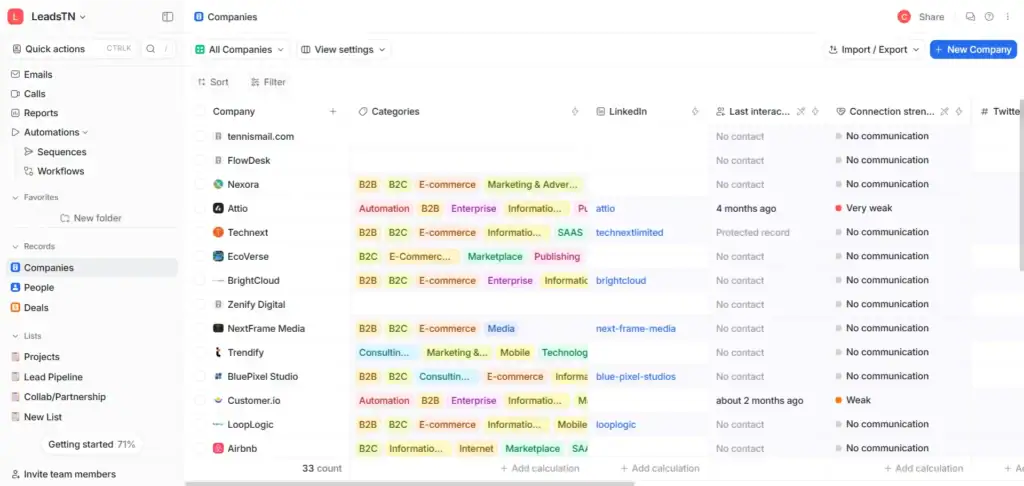The height and width of the screenshot is (486, 1024).
Task: Click the LoopLogic company logo
Action: click(219, 425)
